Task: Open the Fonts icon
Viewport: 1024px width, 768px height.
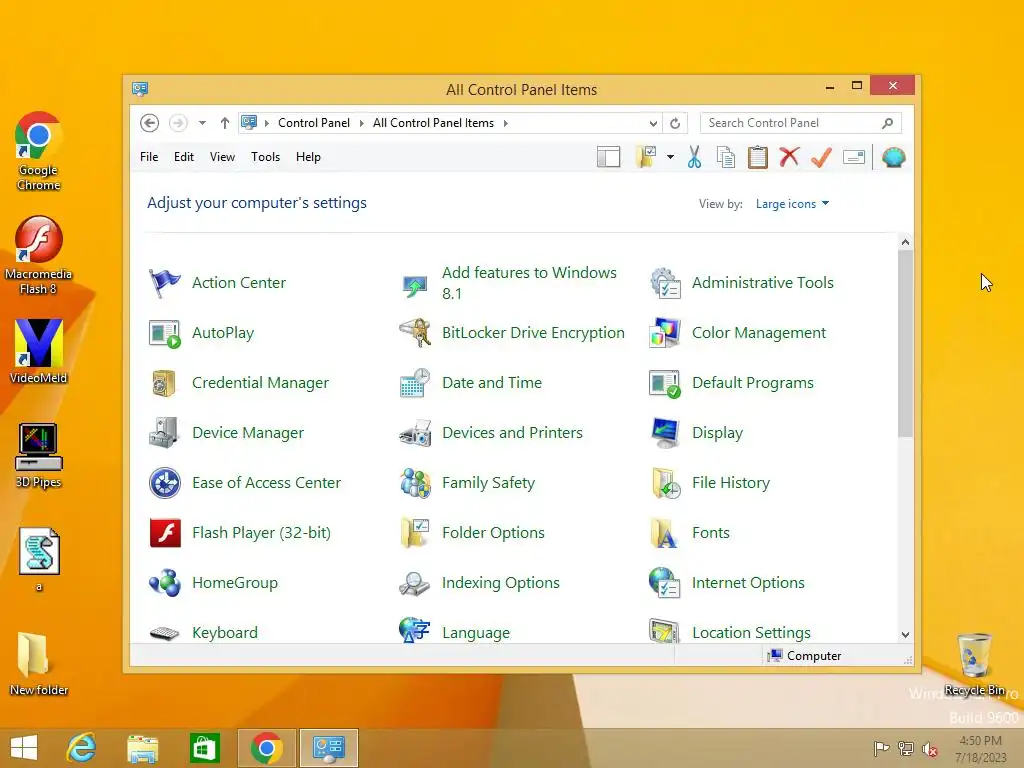Action: pyautogui.click(x=665, y=533)
